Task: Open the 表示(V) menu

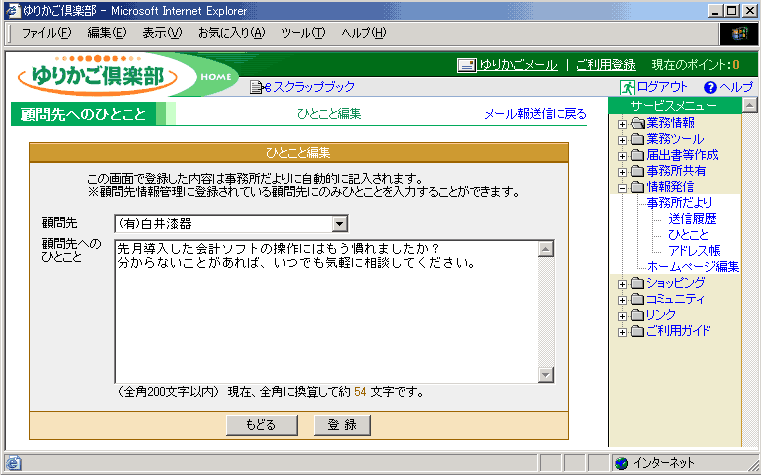Action: (x=162, y=33)
